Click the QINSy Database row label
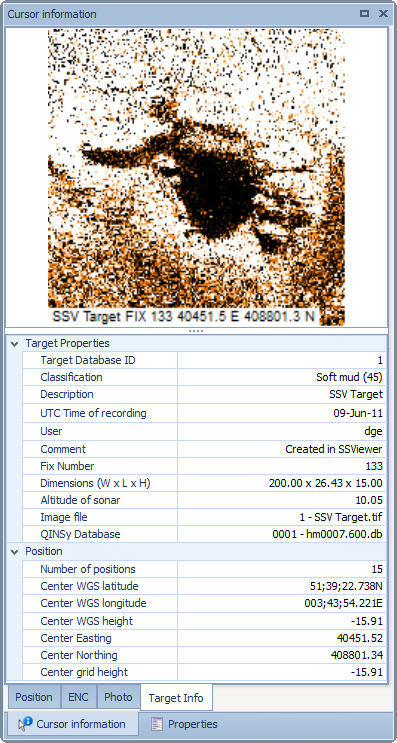Viewport: 397px width, 743px height. tap(80, 535)
